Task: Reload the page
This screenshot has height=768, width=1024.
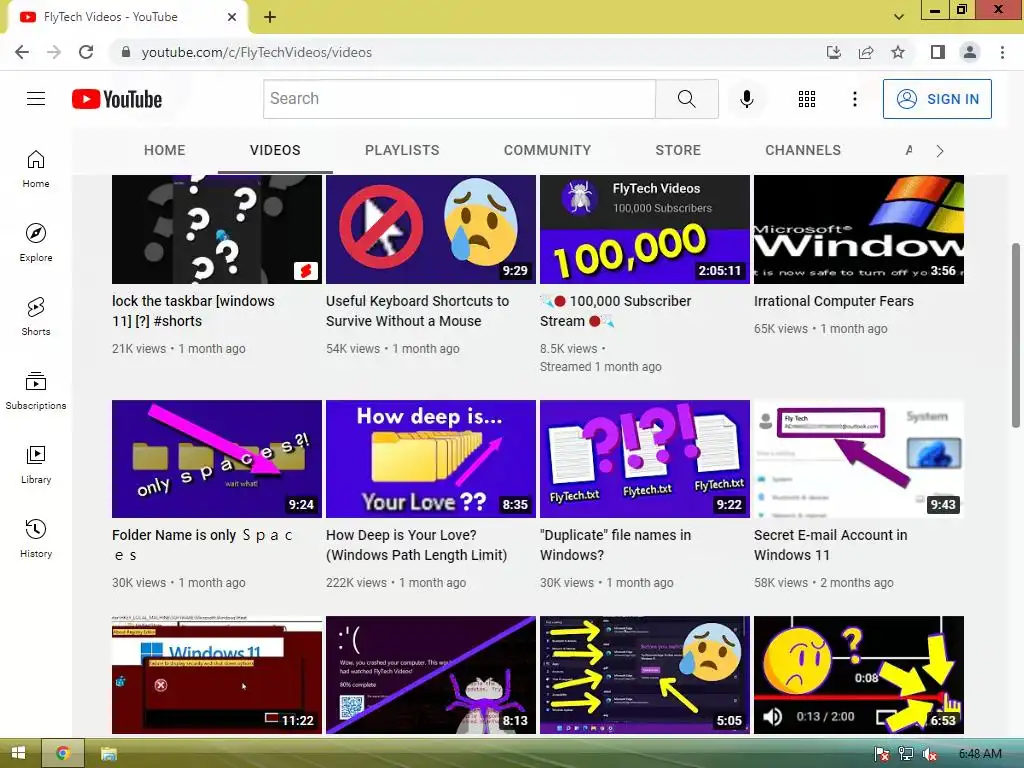Action: coord(86,52)
